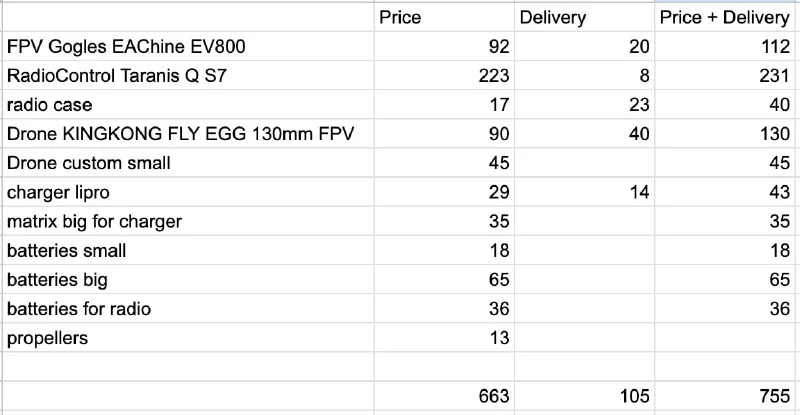Screen dimensions: 800x415
Task: Select the Drone KINGKONG FLY EGG cell
Action: 188,134
